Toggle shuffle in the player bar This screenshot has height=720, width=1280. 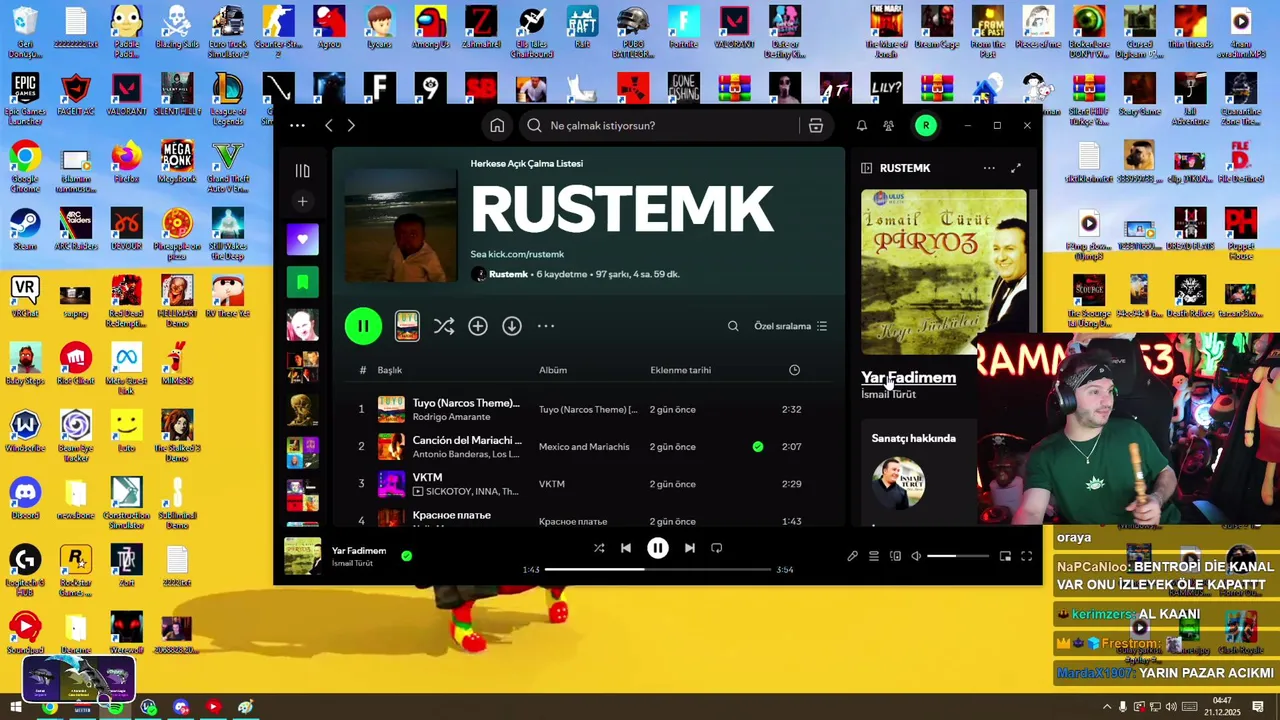click(599, 548)
